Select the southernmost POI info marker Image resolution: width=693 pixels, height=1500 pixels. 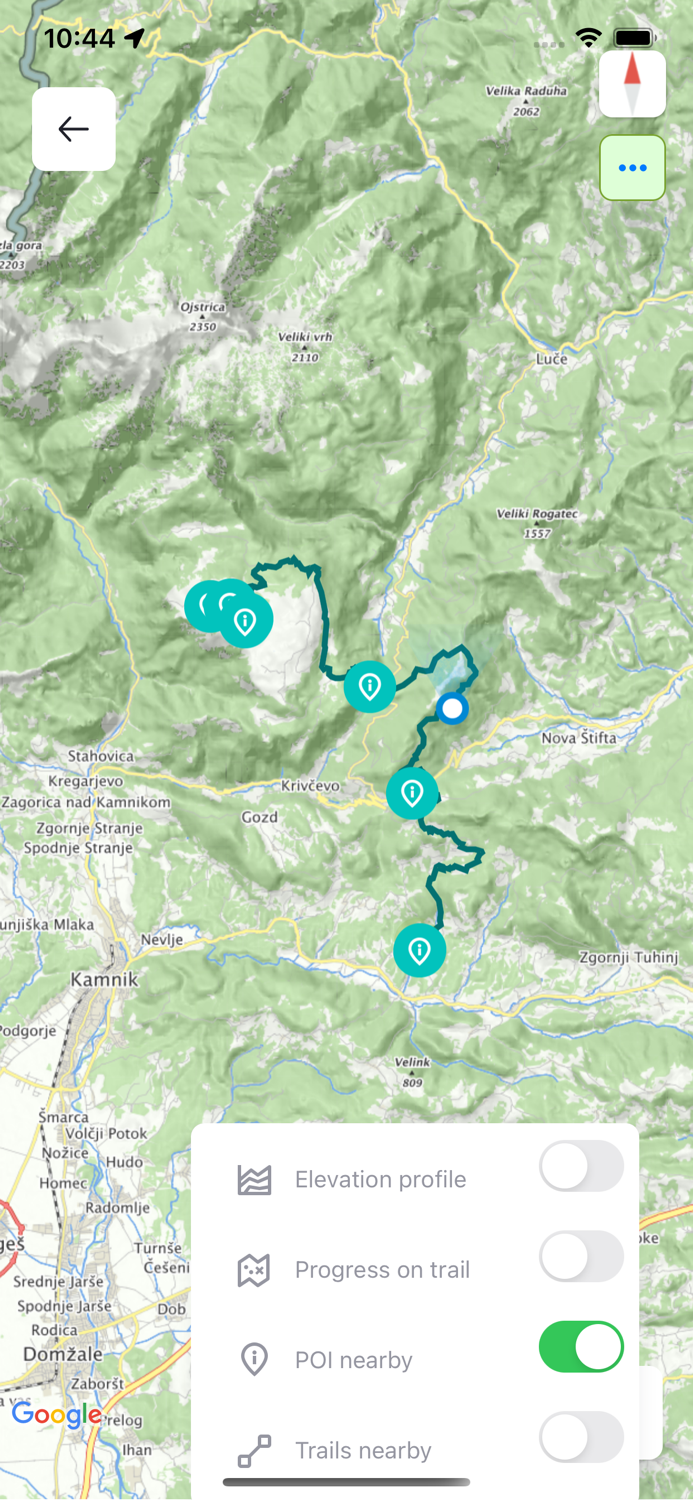pos(419,951)
